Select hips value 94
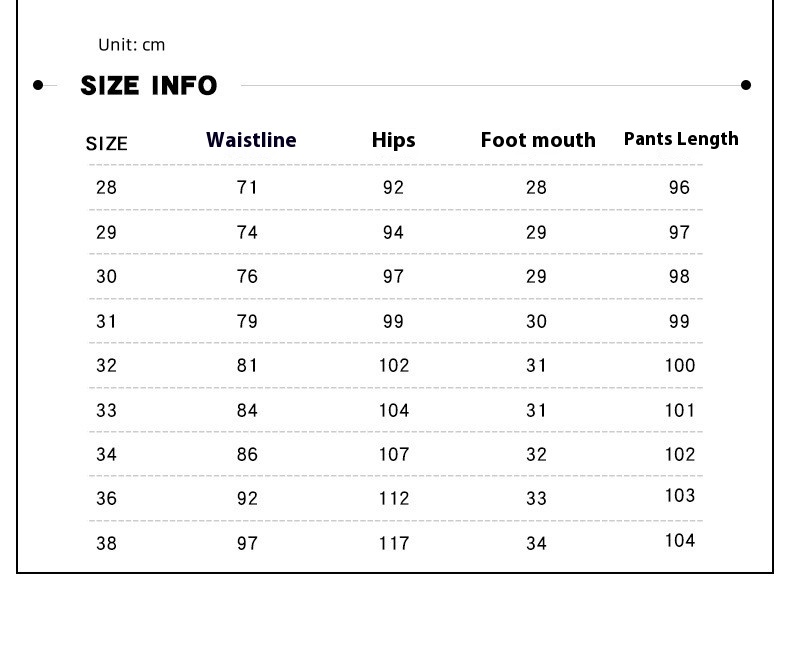Viewport: 790px width, 648px height. click(x=393, y=232)
